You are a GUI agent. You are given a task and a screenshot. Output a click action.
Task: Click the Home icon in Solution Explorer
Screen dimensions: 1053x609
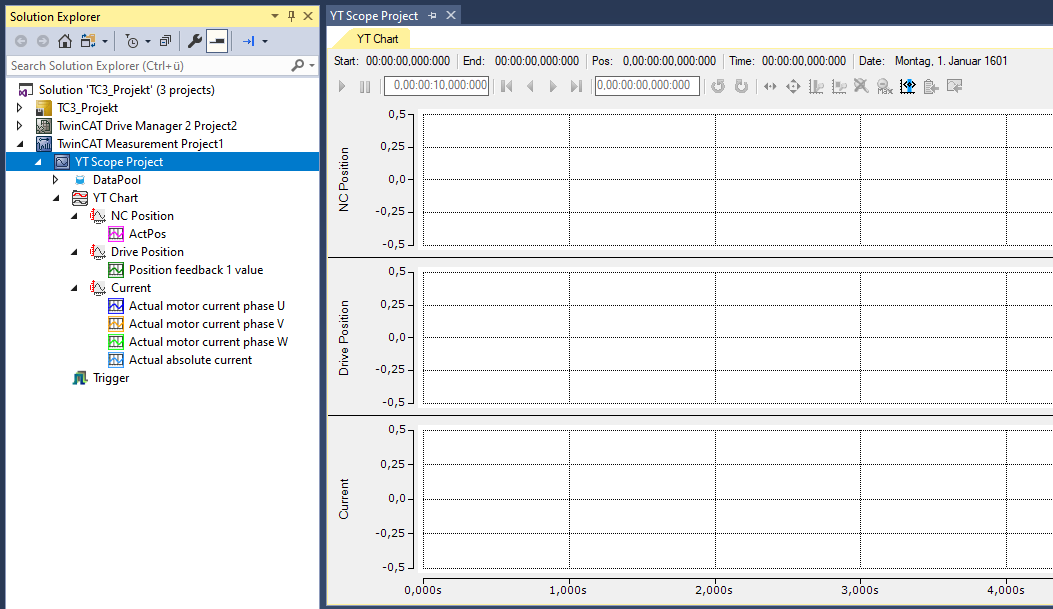(x=65, y=41)
